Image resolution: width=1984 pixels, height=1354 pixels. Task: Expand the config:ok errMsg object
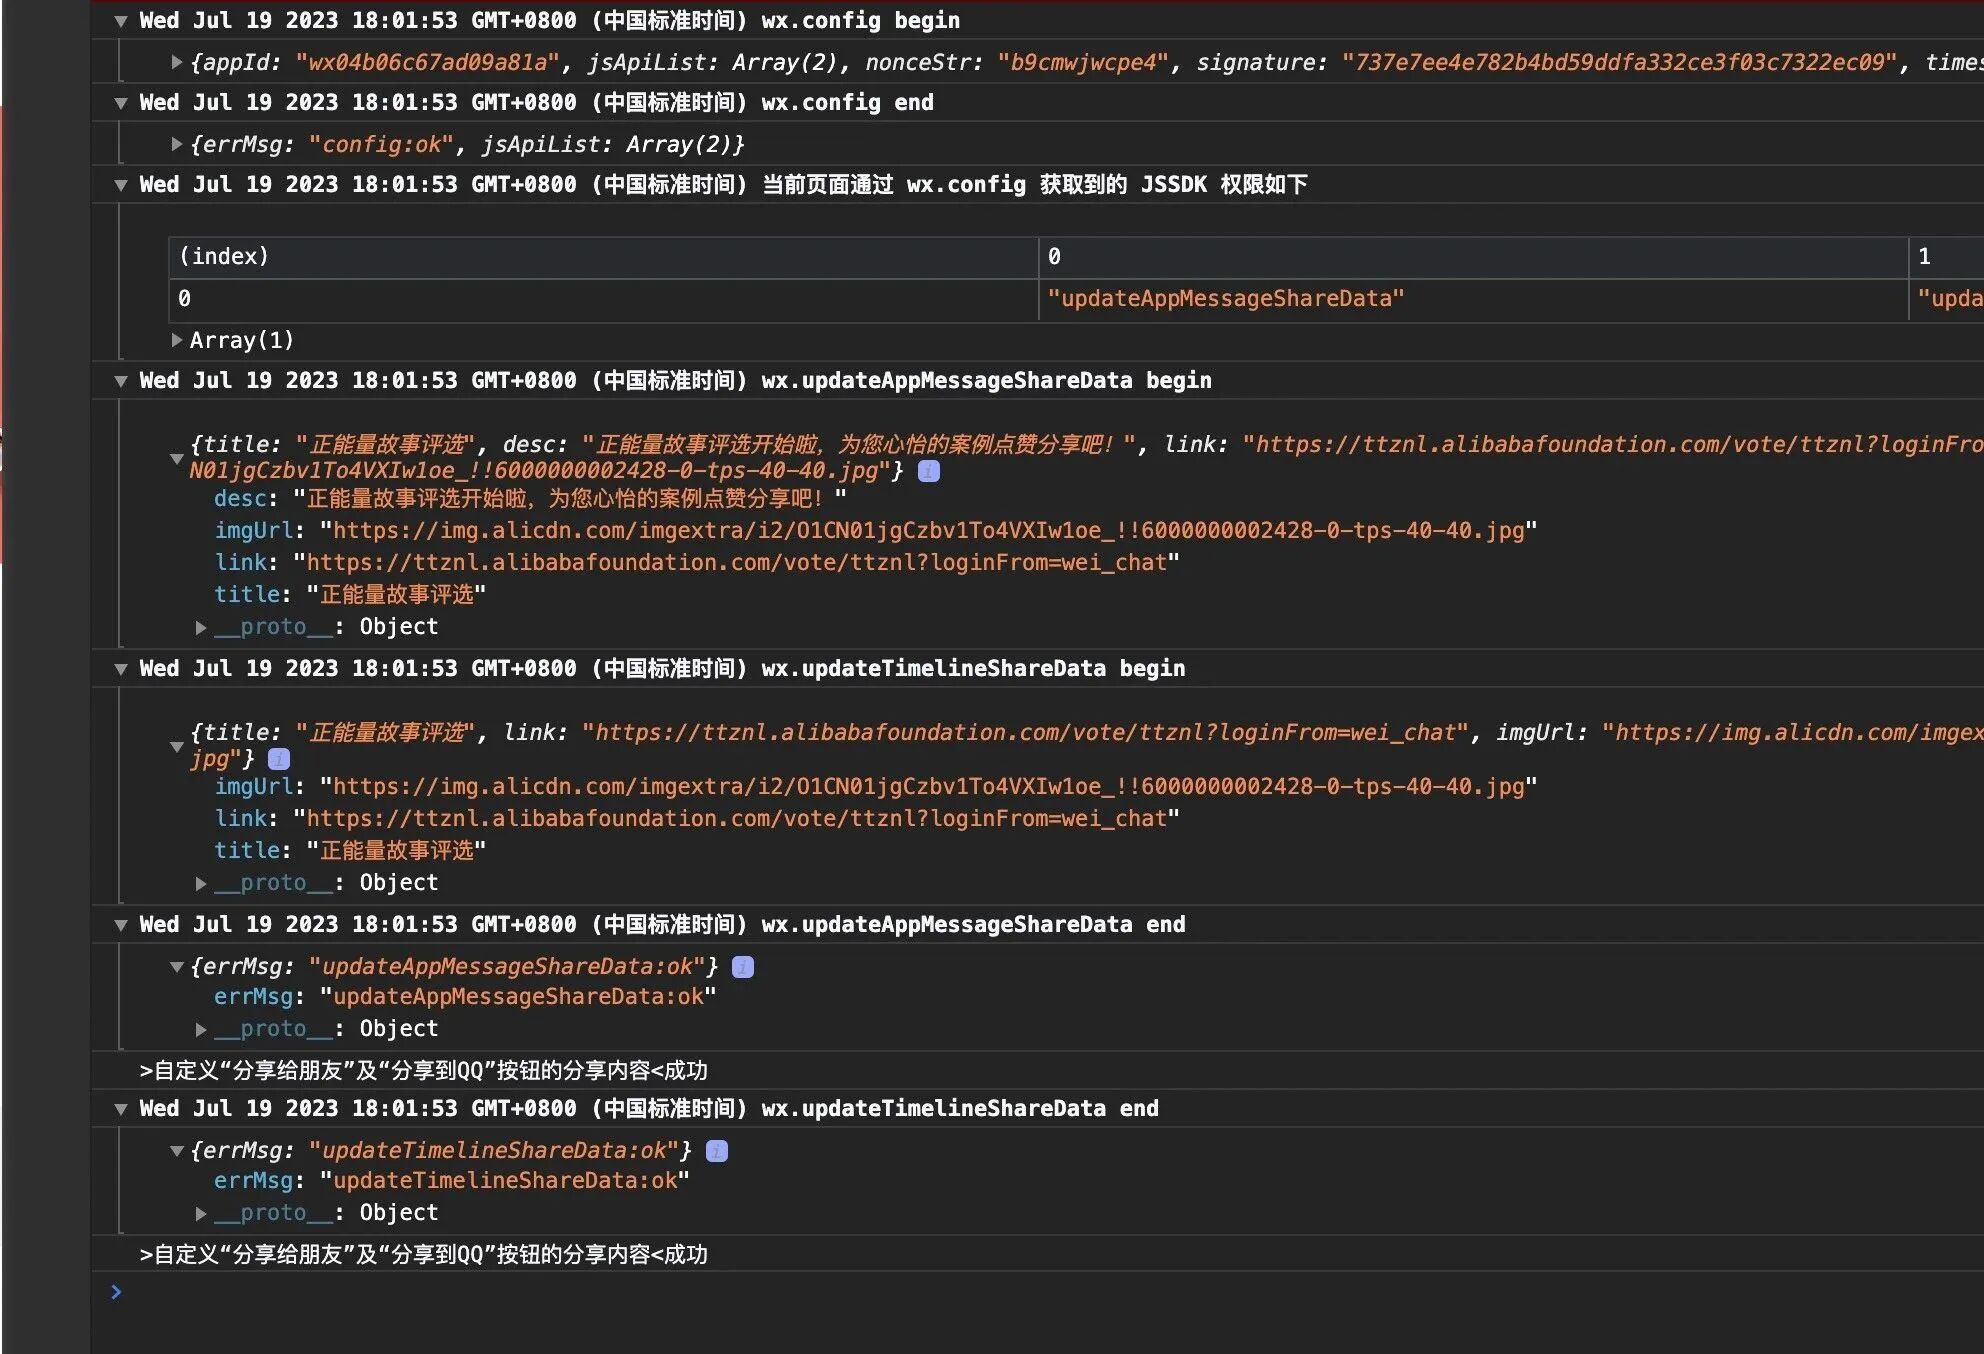tap(177, 144)
